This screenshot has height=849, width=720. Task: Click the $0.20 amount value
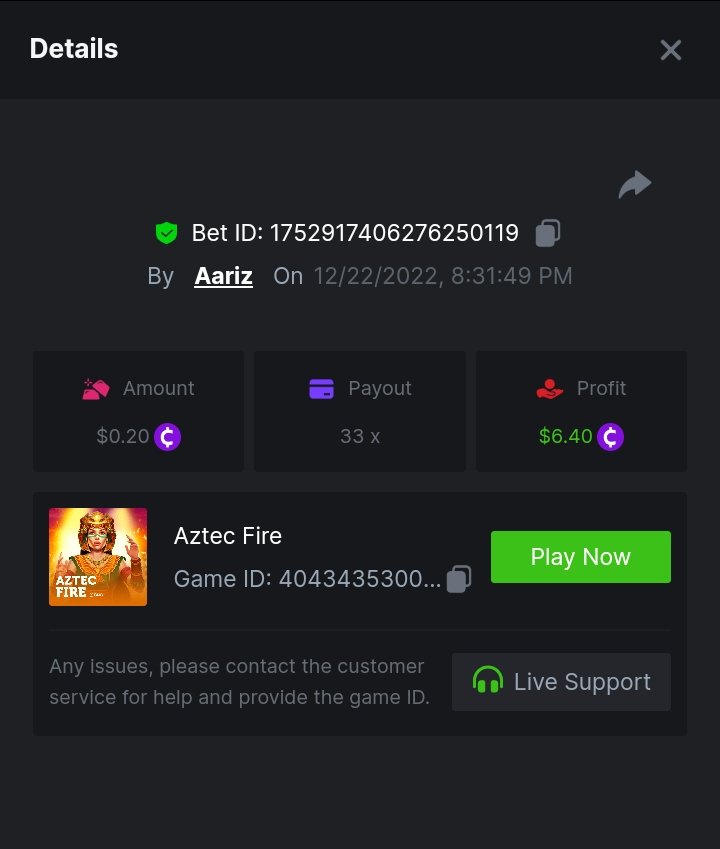(122, 437)
